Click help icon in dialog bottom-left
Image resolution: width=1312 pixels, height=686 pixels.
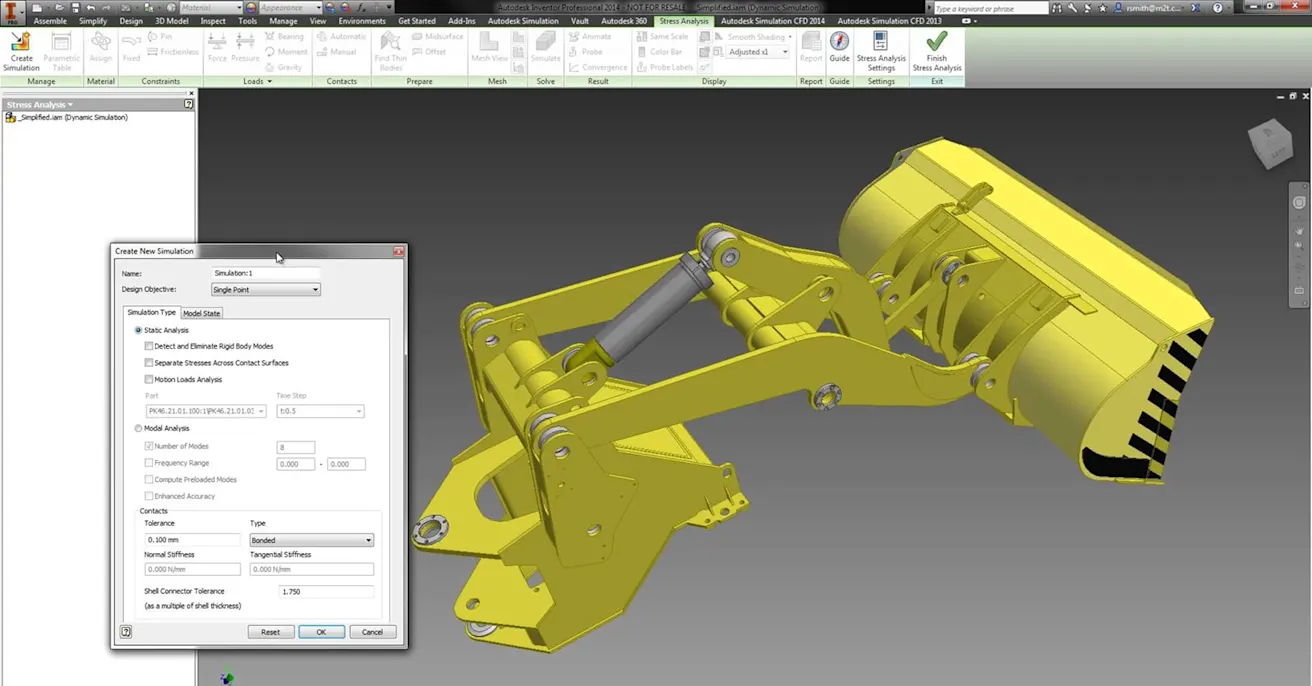tap(126, 632)
